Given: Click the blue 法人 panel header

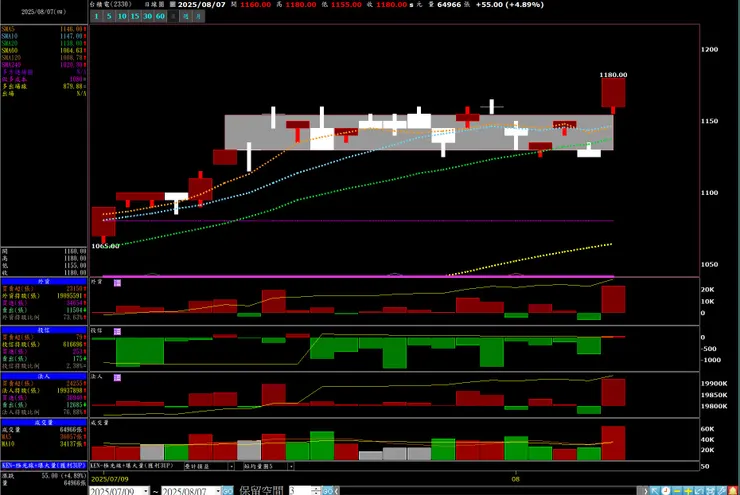Looking at the screenshot, I should point(44,376).
